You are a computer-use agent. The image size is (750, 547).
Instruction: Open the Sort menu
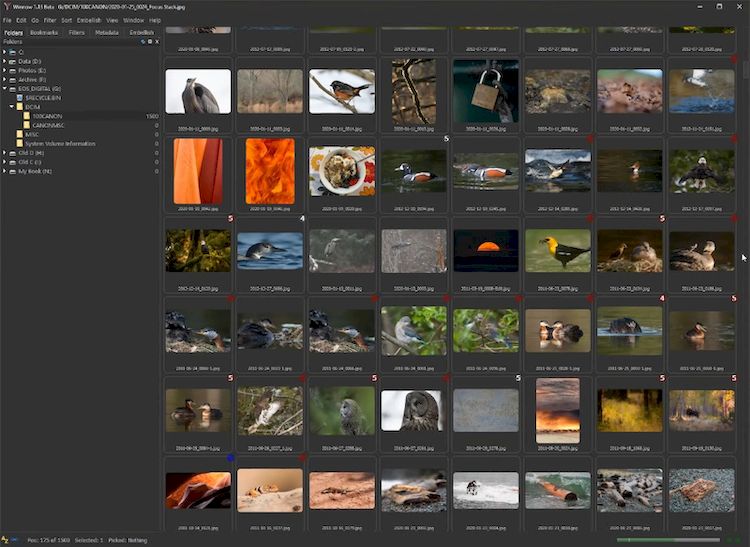coord(66,20)
